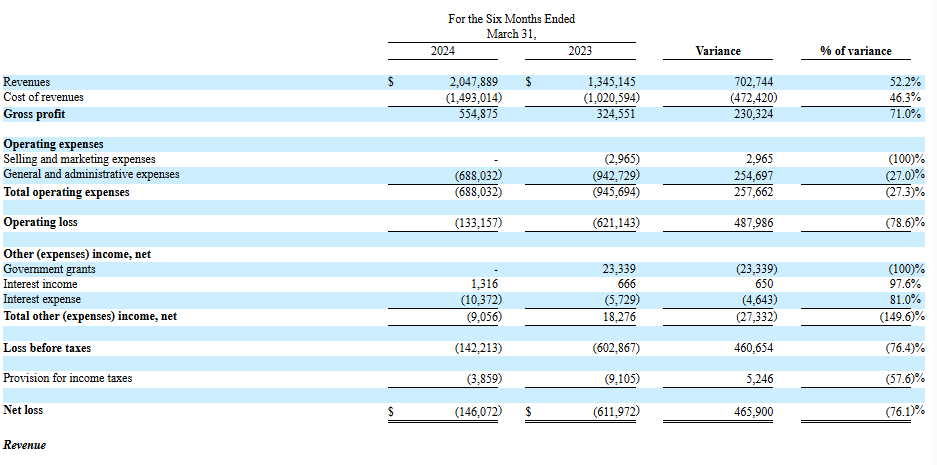Select General and administrative expenses label
937x465 pixels.
point(91,174)
